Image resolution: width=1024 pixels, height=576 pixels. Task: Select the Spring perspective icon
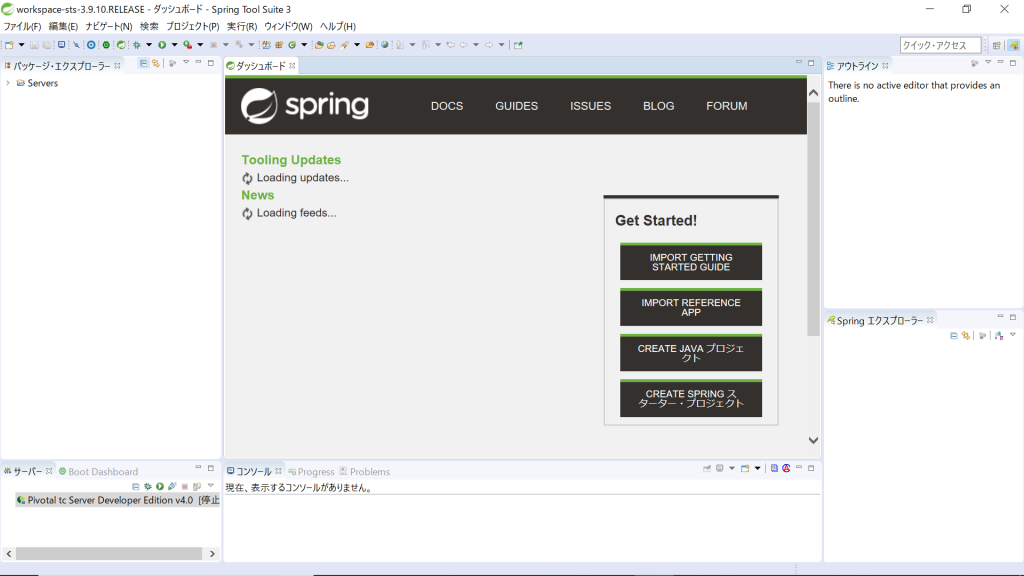[x=1014, y=45]
